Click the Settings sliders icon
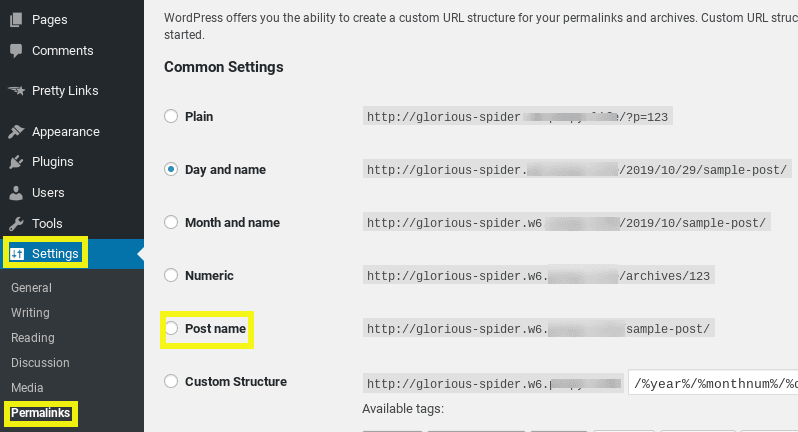 click(x=17, y=253)
